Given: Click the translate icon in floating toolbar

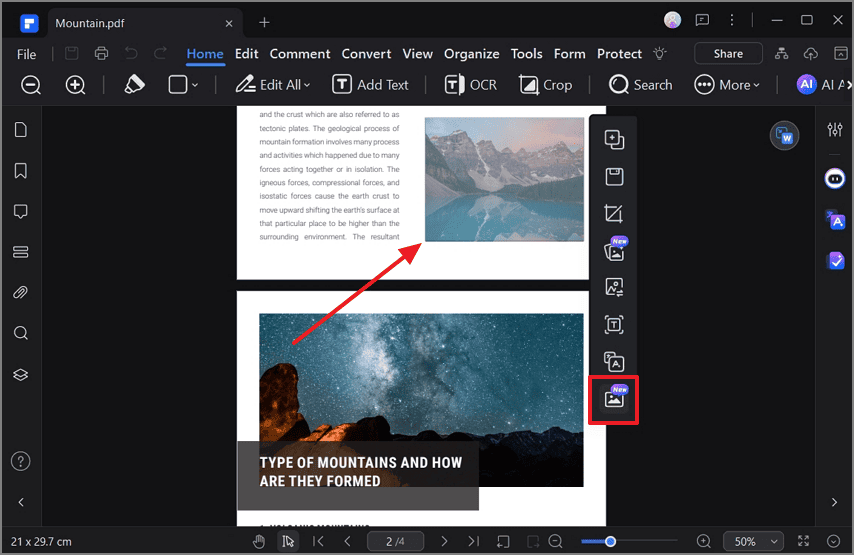Looking at the screenshot, I should pyautogui.click(x=614, y=362).
